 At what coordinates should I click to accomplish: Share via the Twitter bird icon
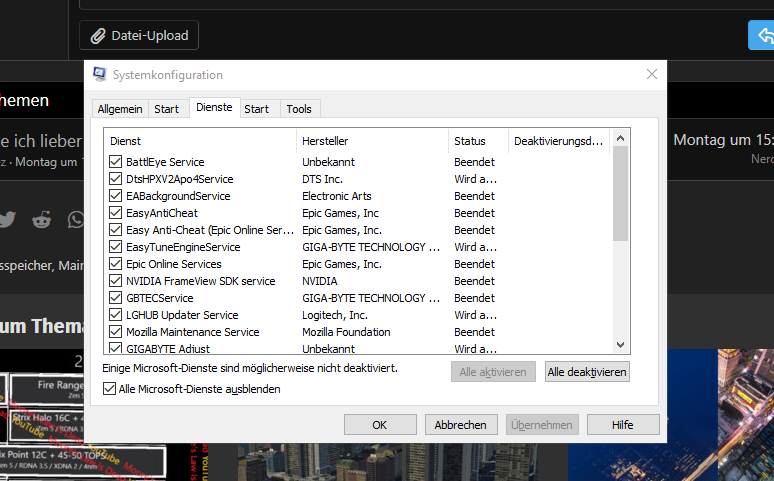7,220
